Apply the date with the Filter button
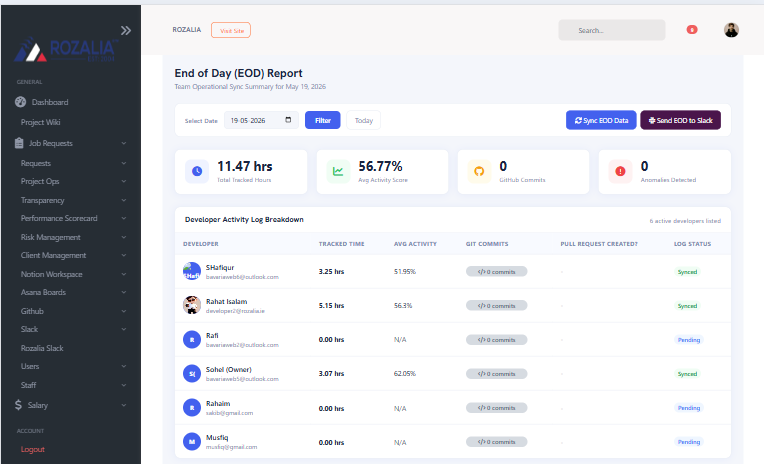Screen dimensions: 764x464 [323, 120]
